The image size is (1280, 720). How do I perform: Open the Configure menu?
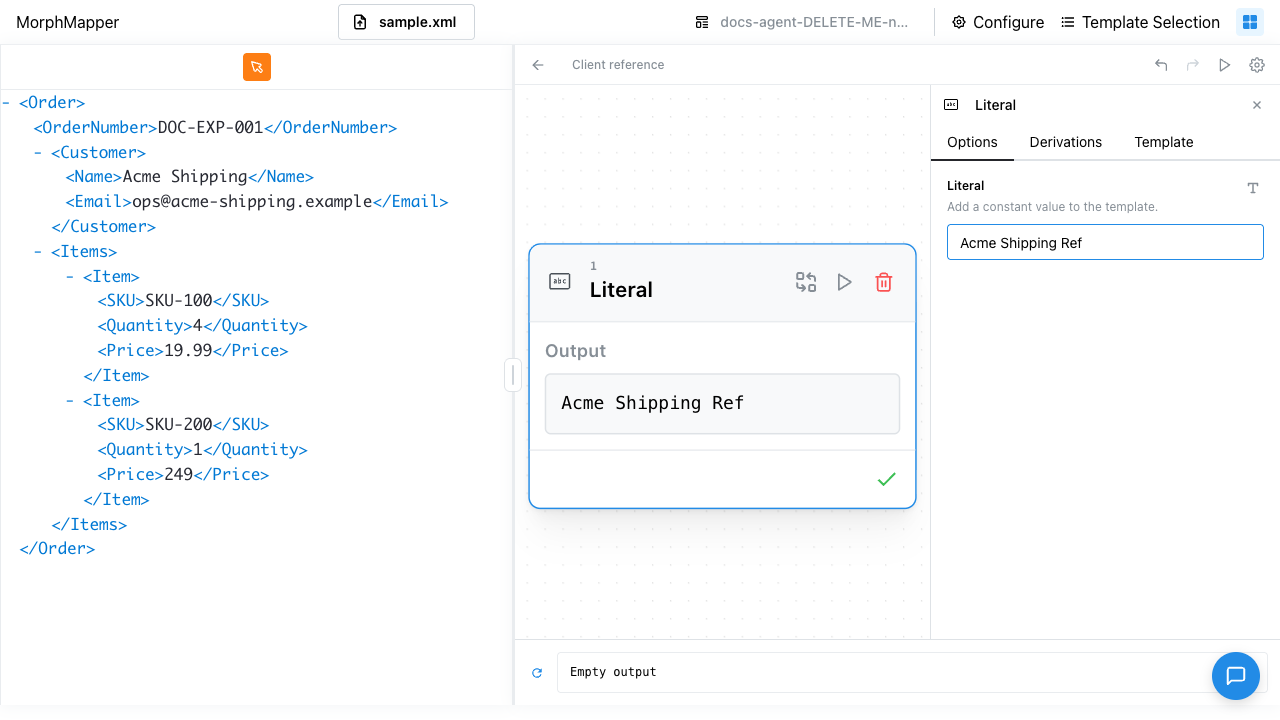pyautogui.click(x=998, y=22)
